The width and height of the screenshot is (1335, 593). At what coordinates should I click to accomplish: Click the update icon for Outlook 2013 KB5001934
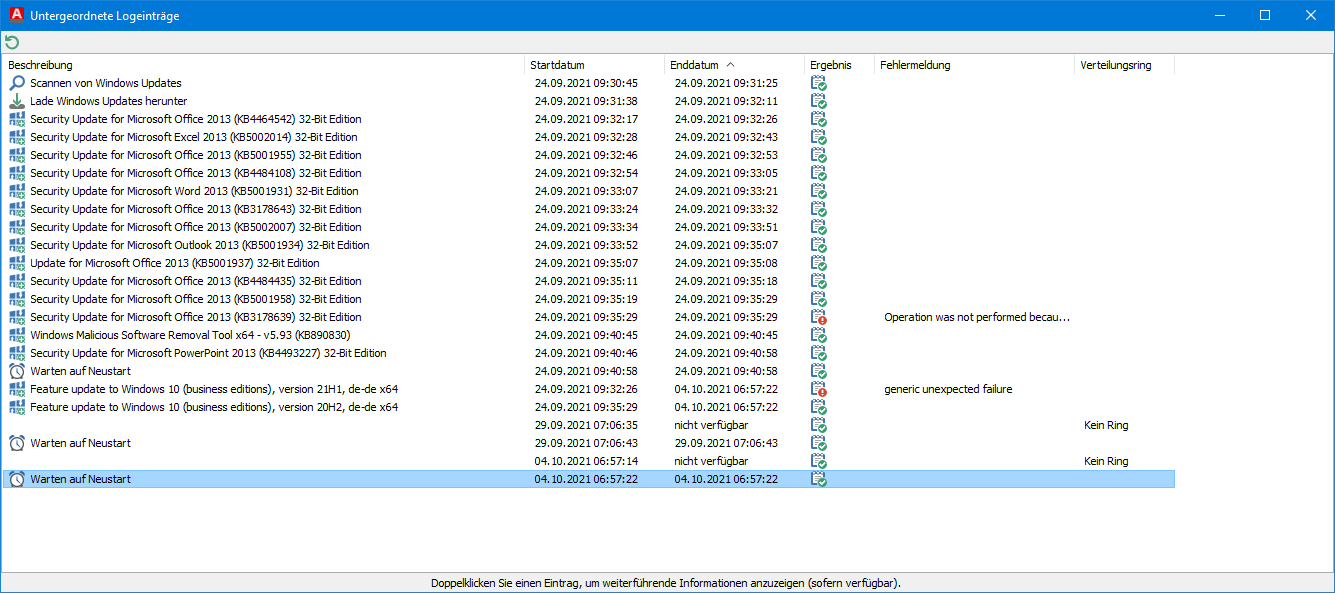17,245
